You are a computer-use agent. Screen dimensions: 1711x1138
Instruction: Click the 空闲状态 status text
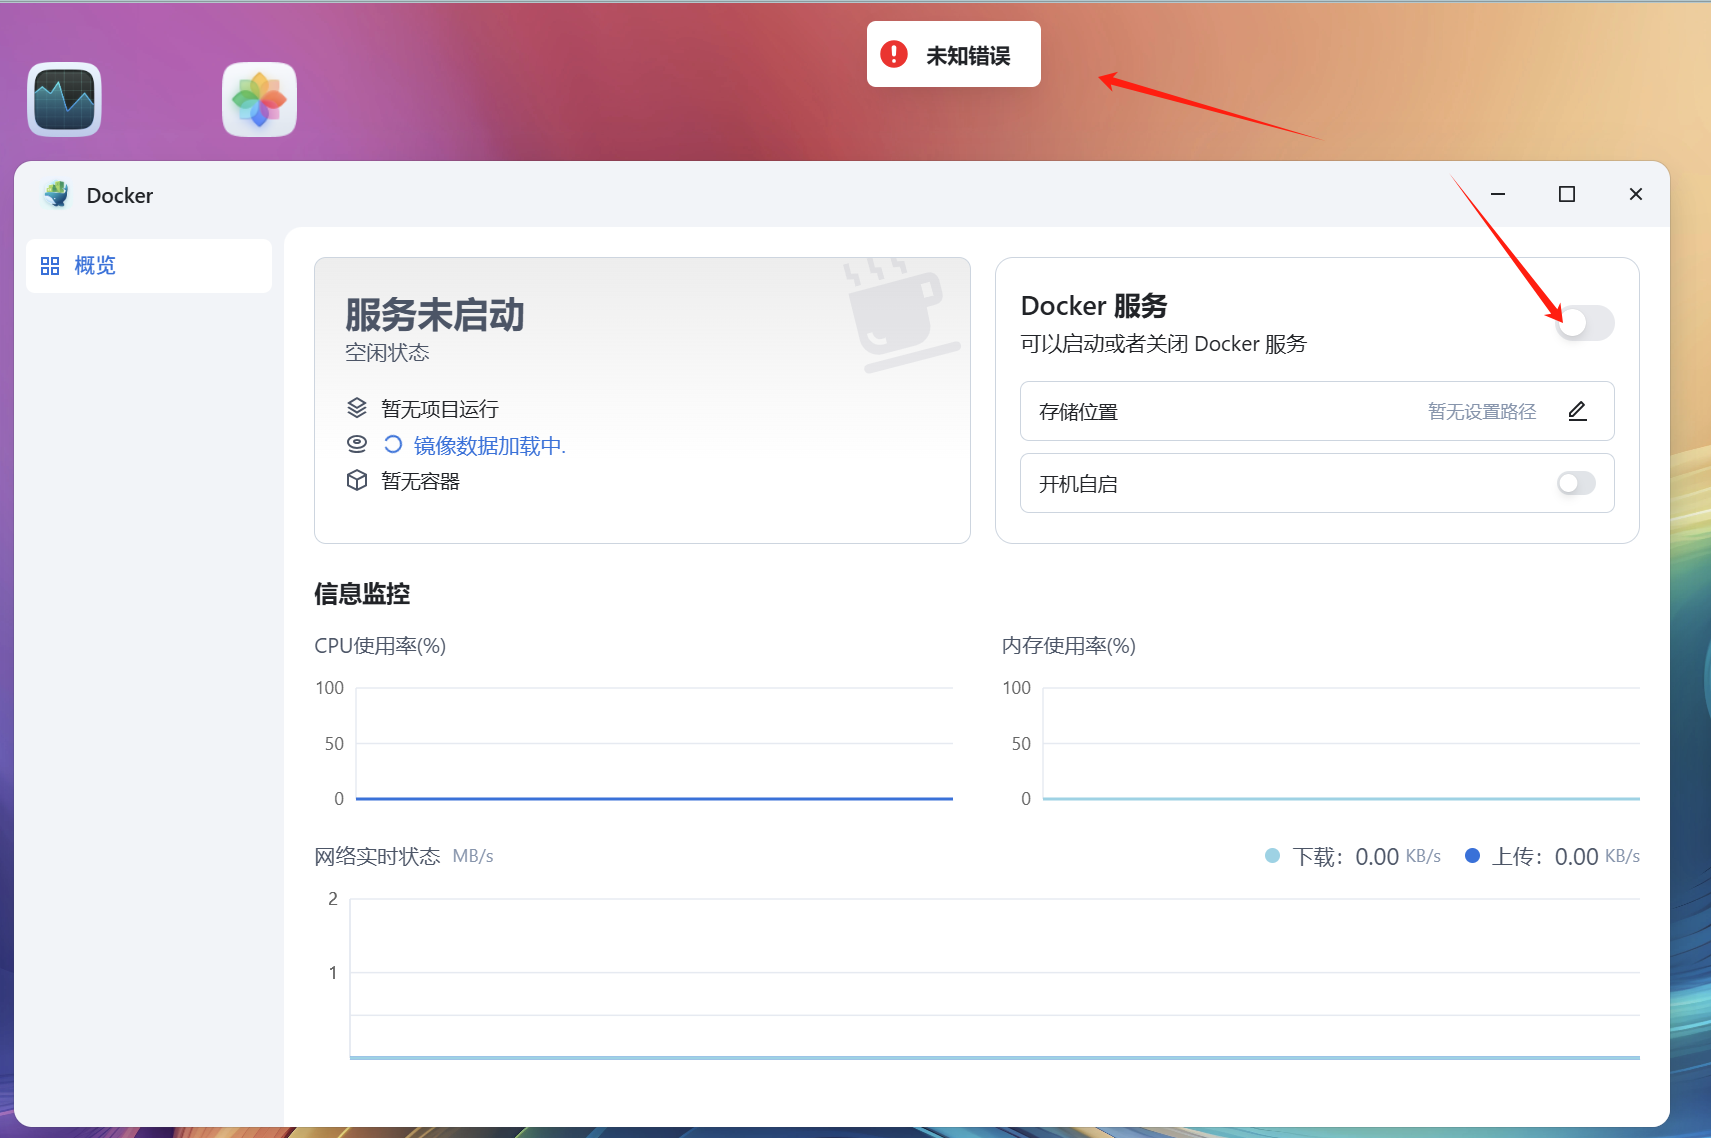point(387,352)
